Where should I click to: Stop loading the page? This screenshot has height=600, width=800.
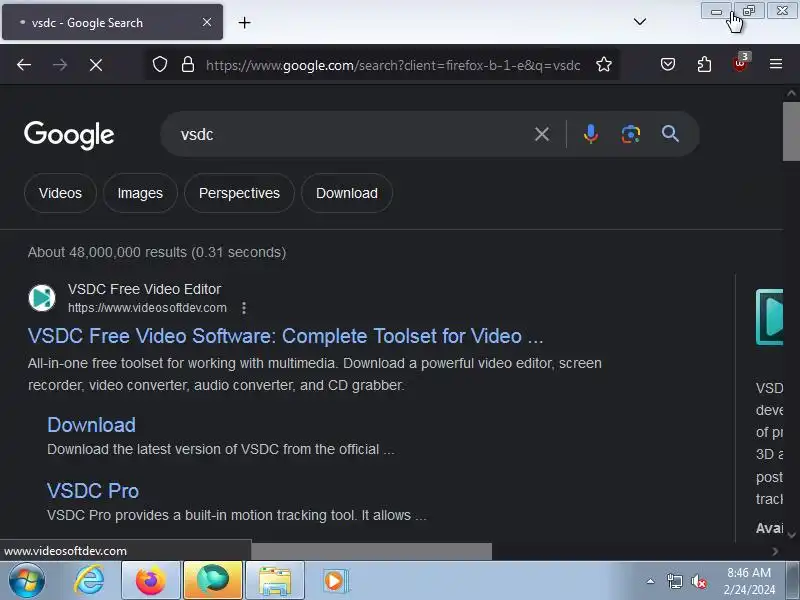point(96,65)
